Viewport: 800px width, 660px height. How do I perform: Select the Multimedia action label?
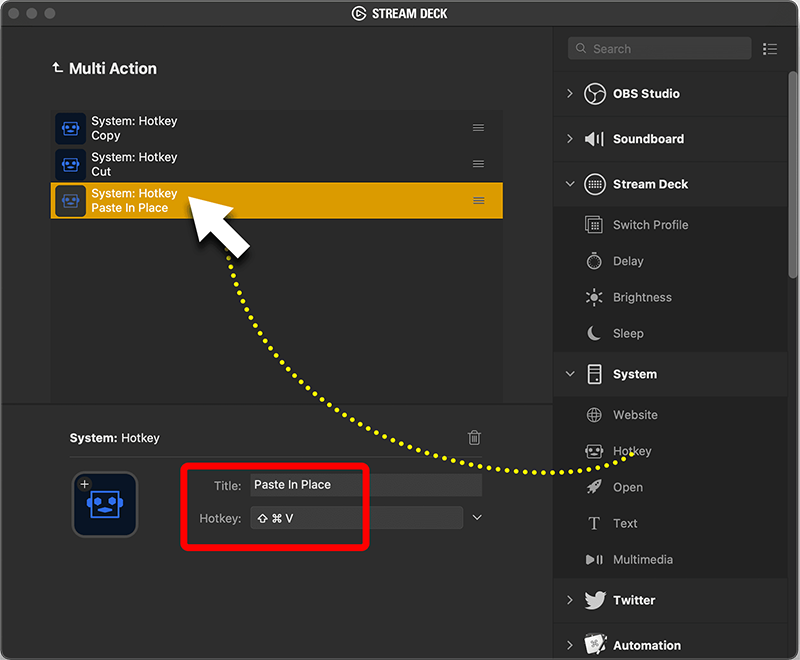tap(643, 560)
